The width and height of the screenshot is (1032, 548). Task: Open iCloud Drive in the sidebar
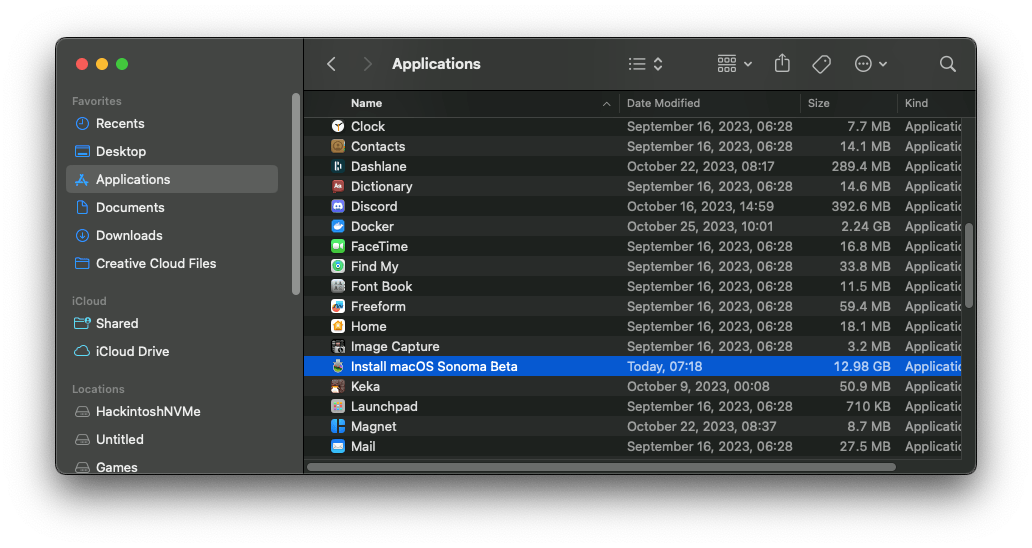[172, 351]
